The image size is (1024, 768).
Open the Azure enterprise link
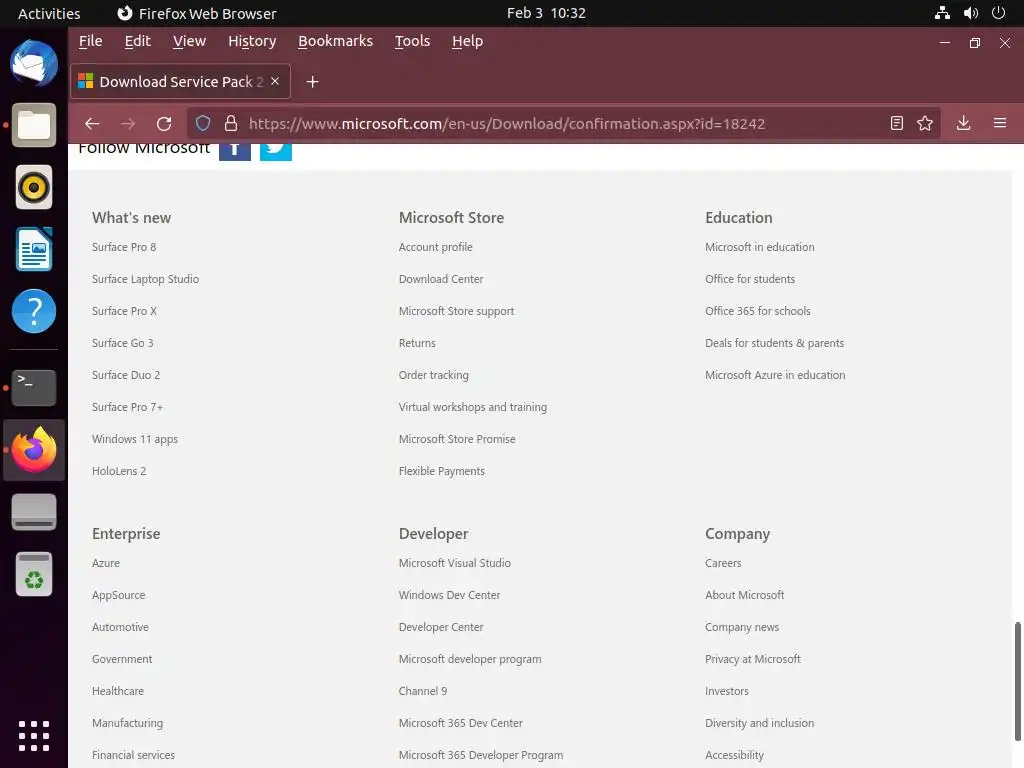click(x=106, y=563)
